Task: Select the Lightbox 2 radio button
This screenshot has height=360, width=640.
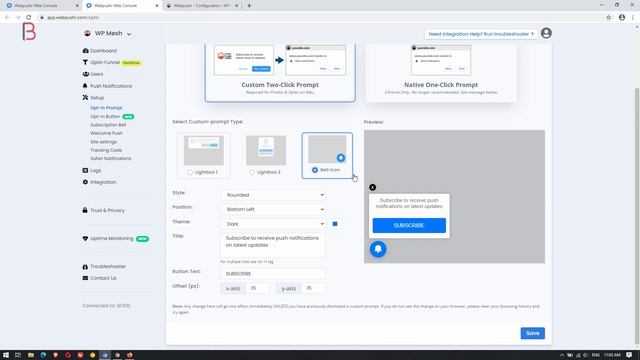Action: pyautogui.click(x=252, y=172)
